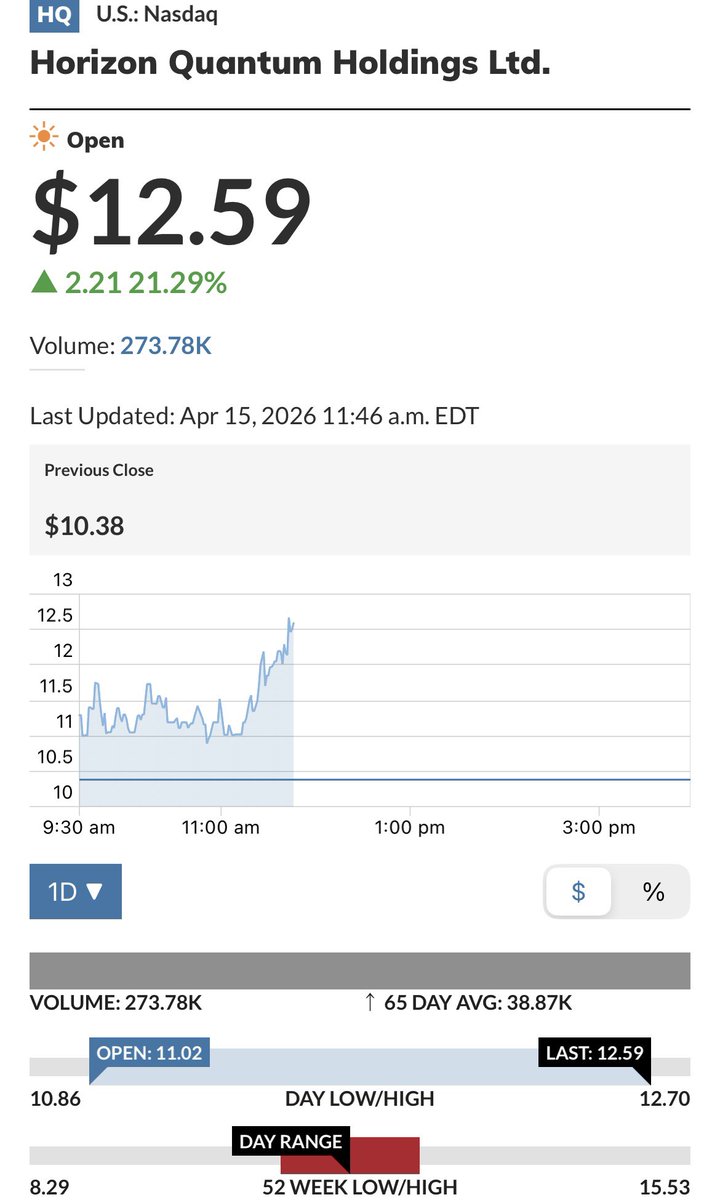
Task: Click the chart's latest price peak
Action: pyautogui.click(x=289, y=620)
